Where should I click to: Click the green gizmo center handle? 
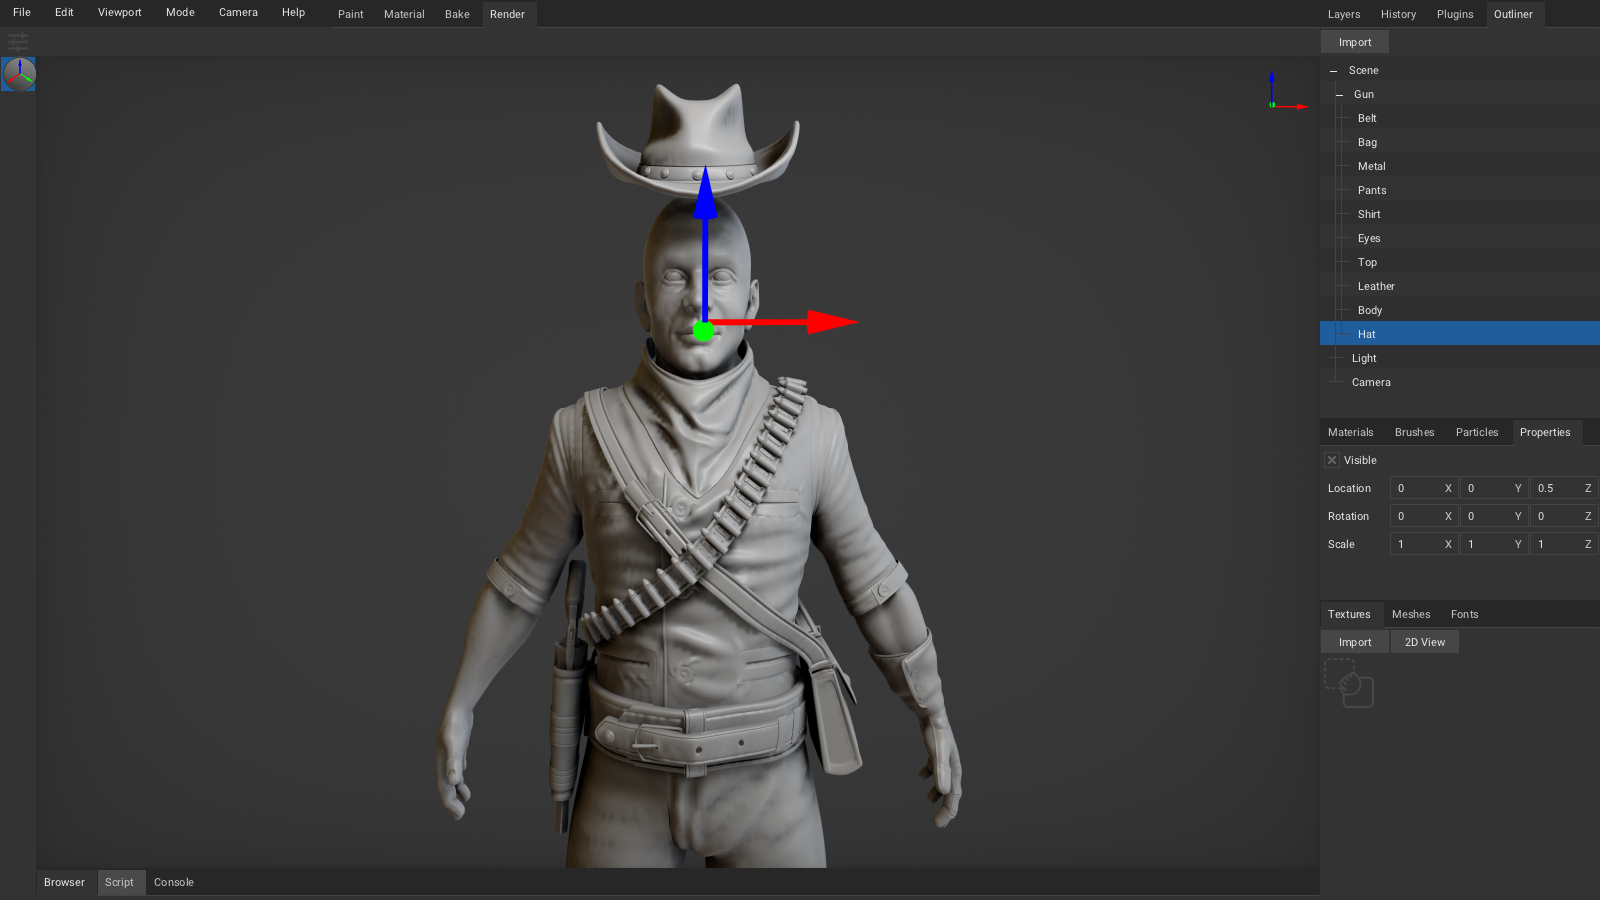(703, 330)
